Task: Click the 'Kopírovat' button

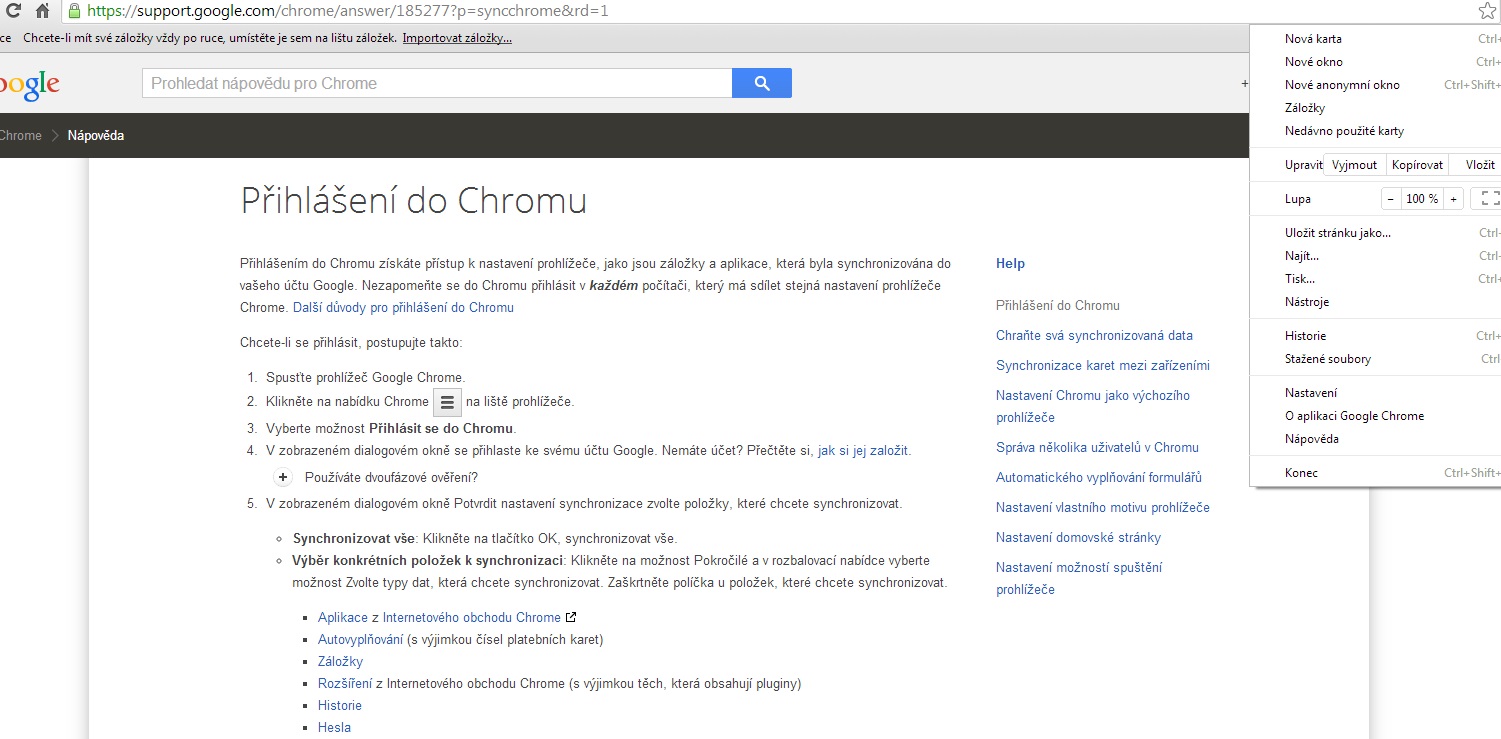Action: pos(1418,165)
